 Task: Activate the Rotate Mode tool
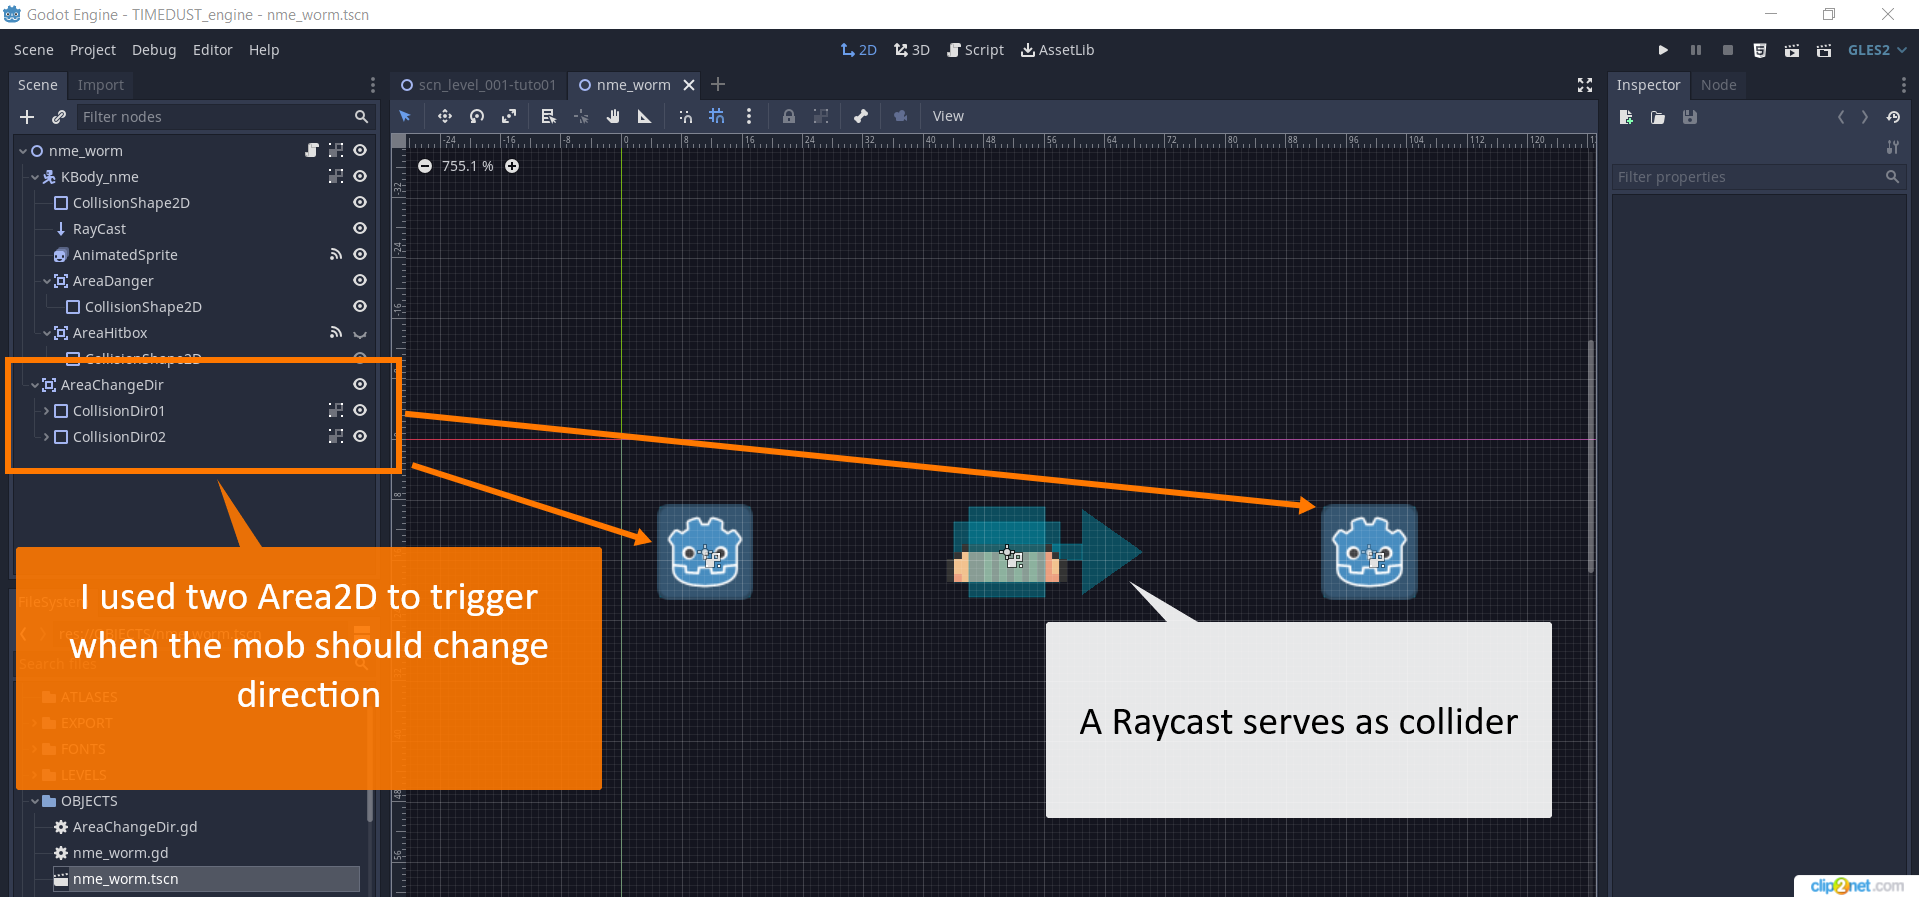[x=477, y=116]
